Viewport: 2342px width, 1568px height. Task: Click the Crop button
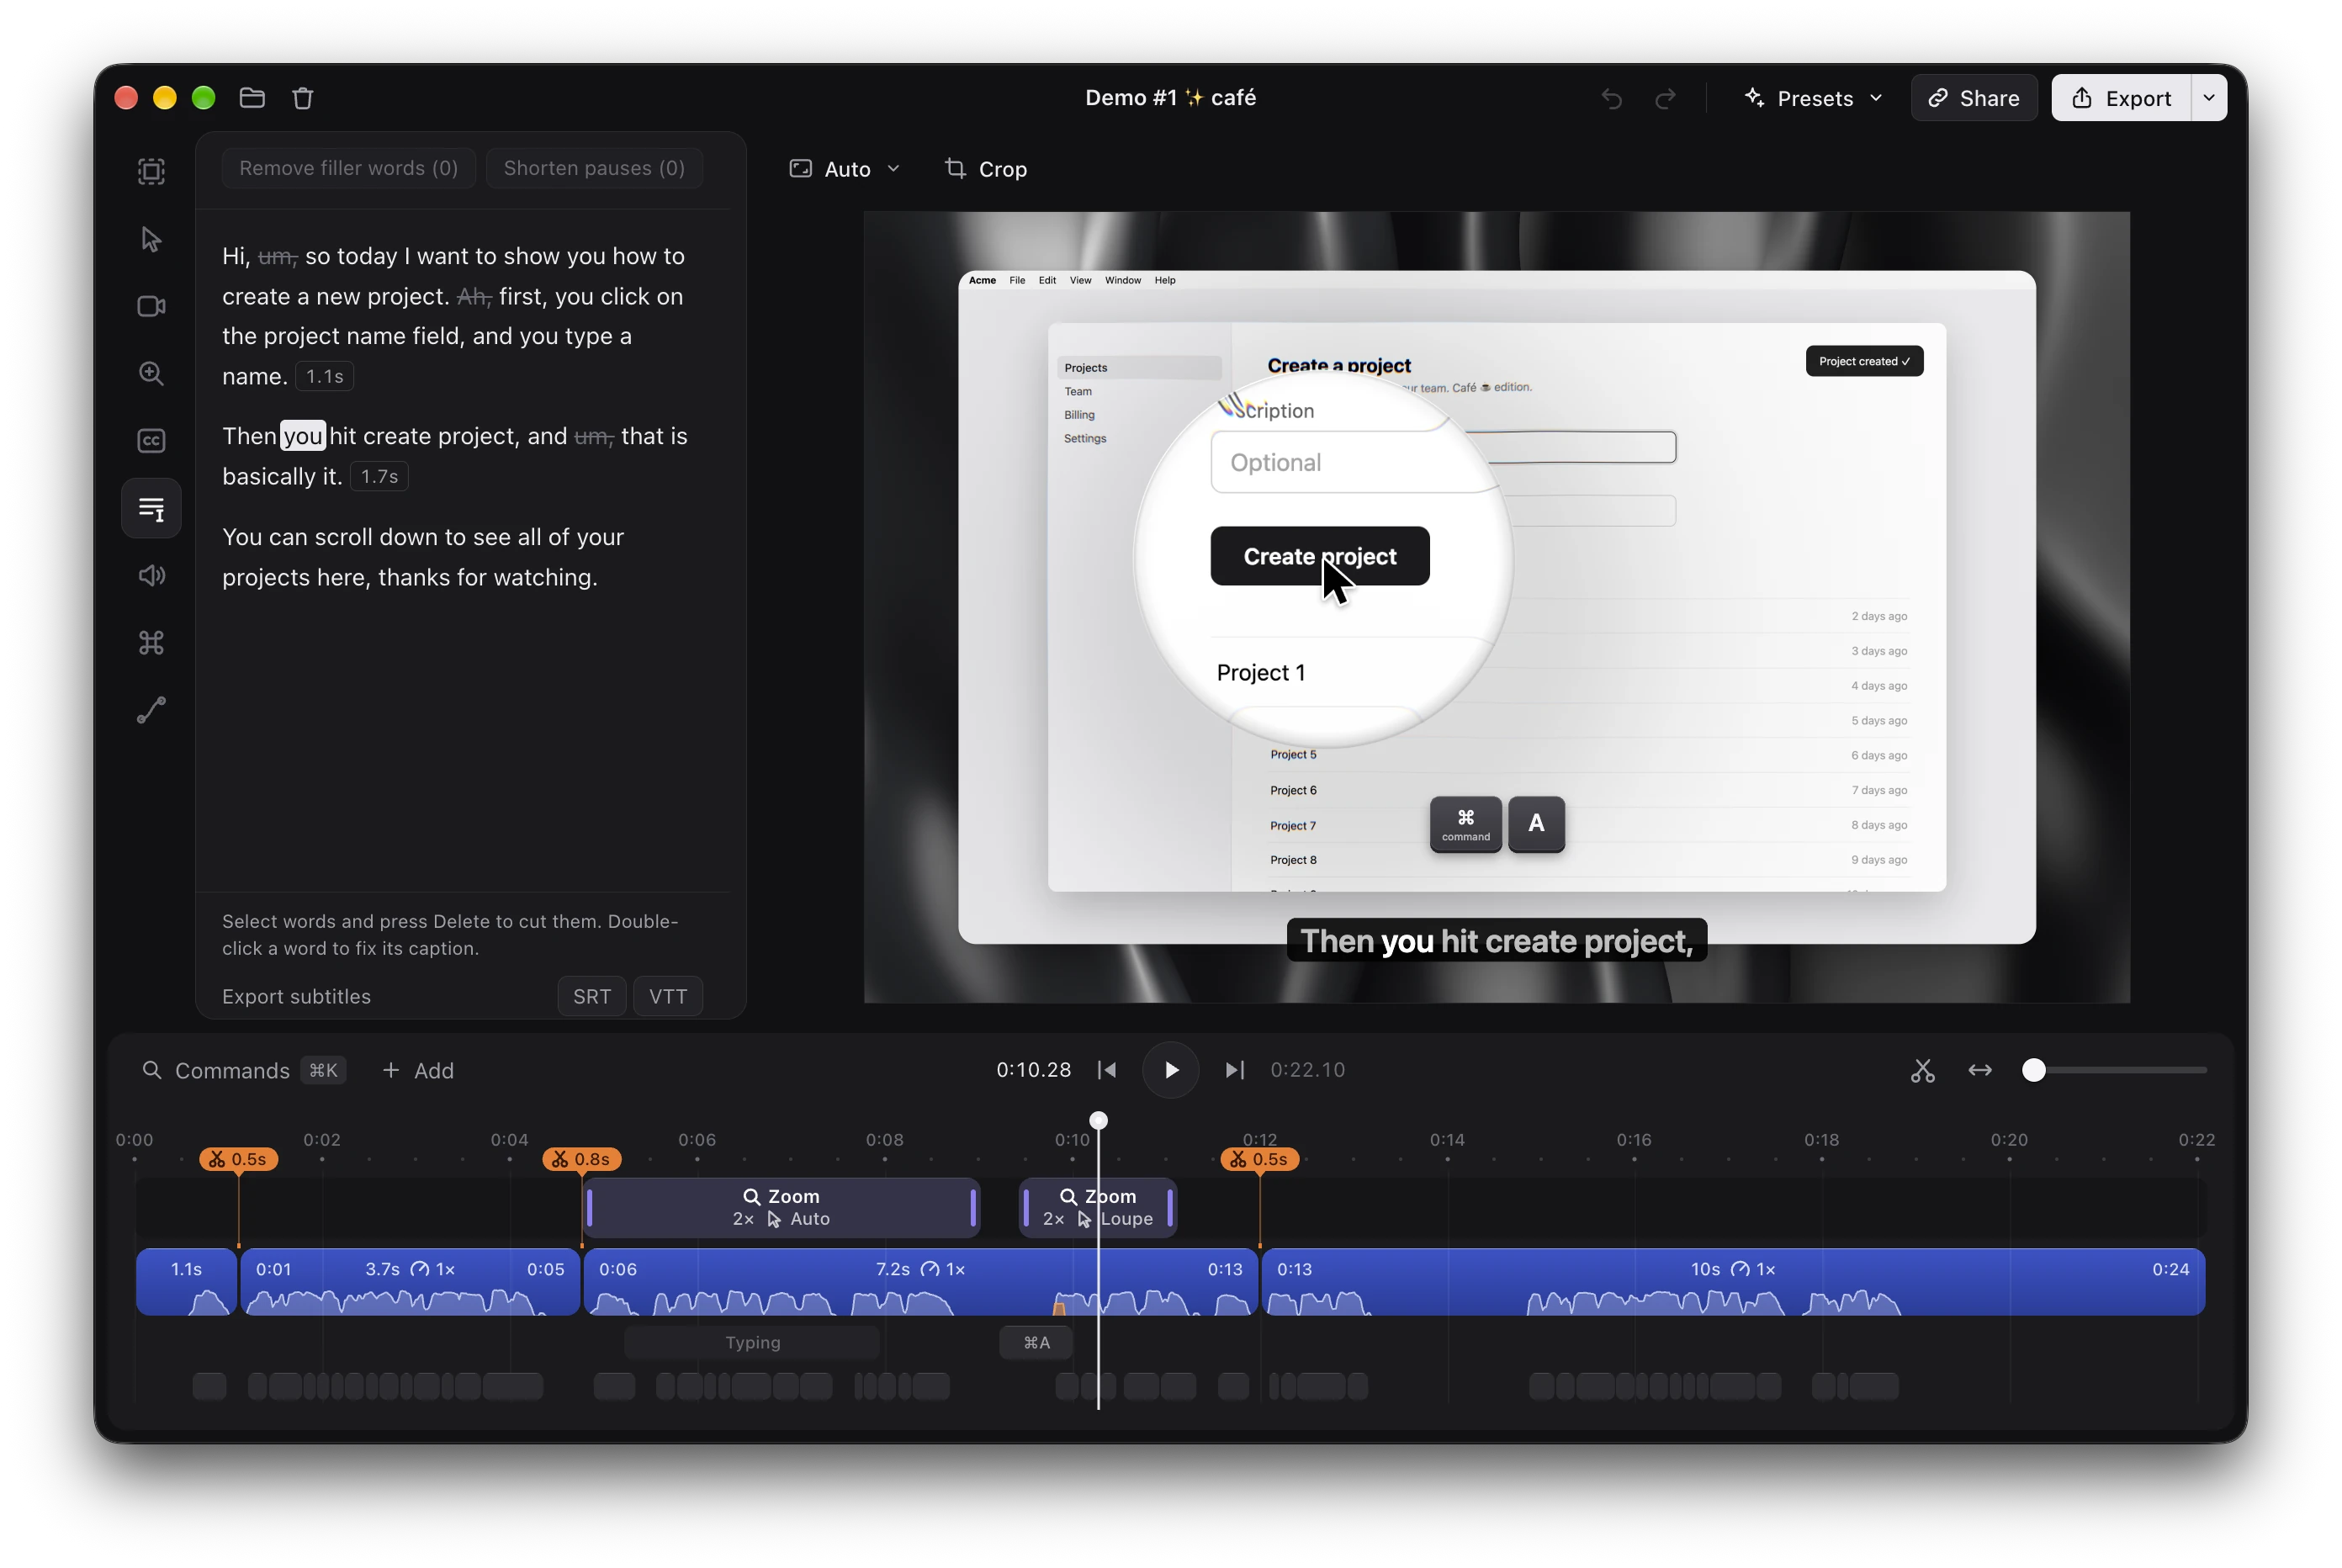pyautogui.click(x=986, y=169)
